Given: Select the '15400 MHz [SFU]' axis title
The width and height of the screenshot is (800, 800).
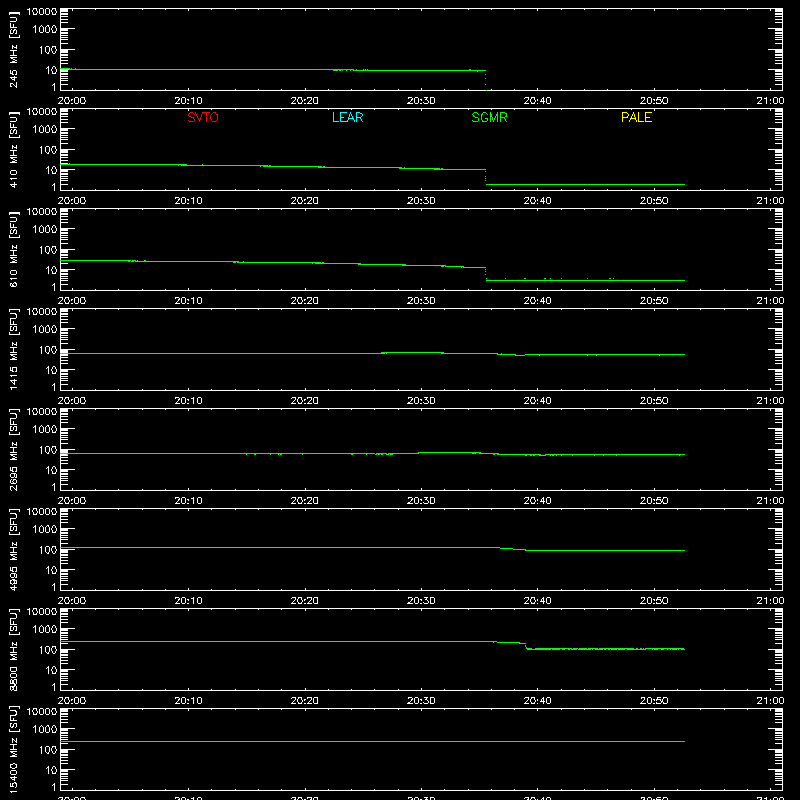Looking at the screenshot, I should tap(13, 749).
